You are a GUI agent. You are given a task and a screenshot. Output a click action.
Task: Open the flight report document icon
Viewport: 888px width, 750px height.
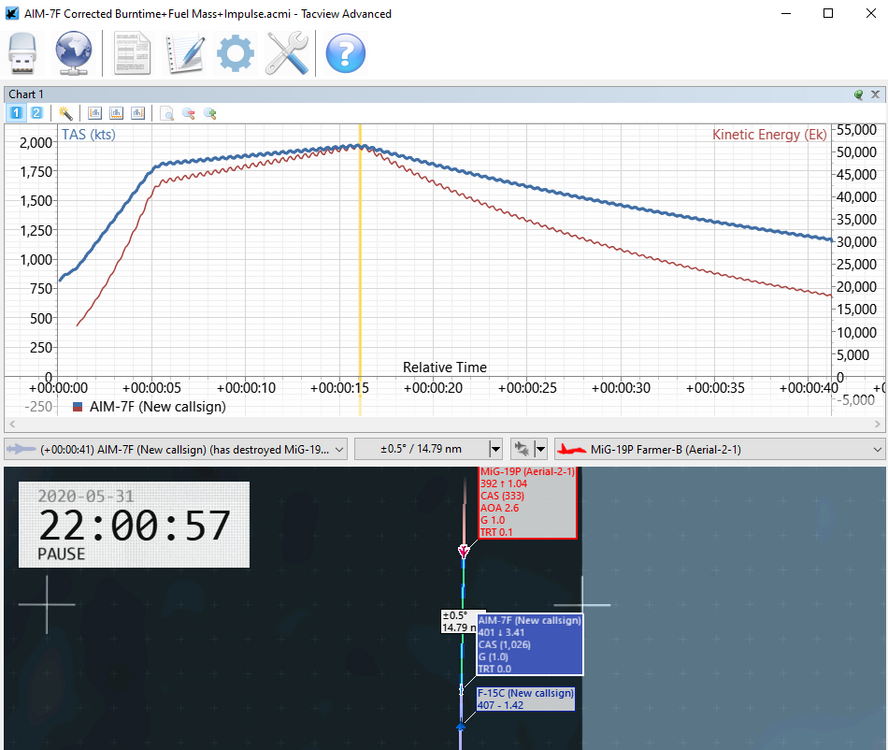click(x=133, y=53)
